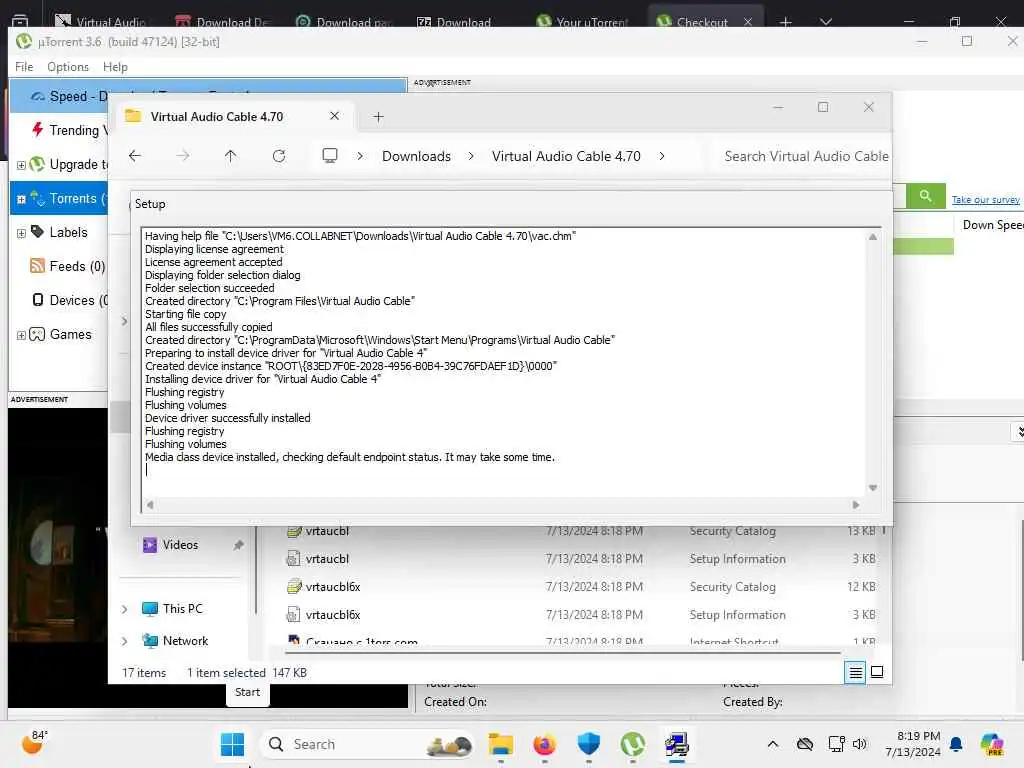Viewport: 1024px width, 768px height.
Task: Click the taskbar Search box
Action: (368, 744)
